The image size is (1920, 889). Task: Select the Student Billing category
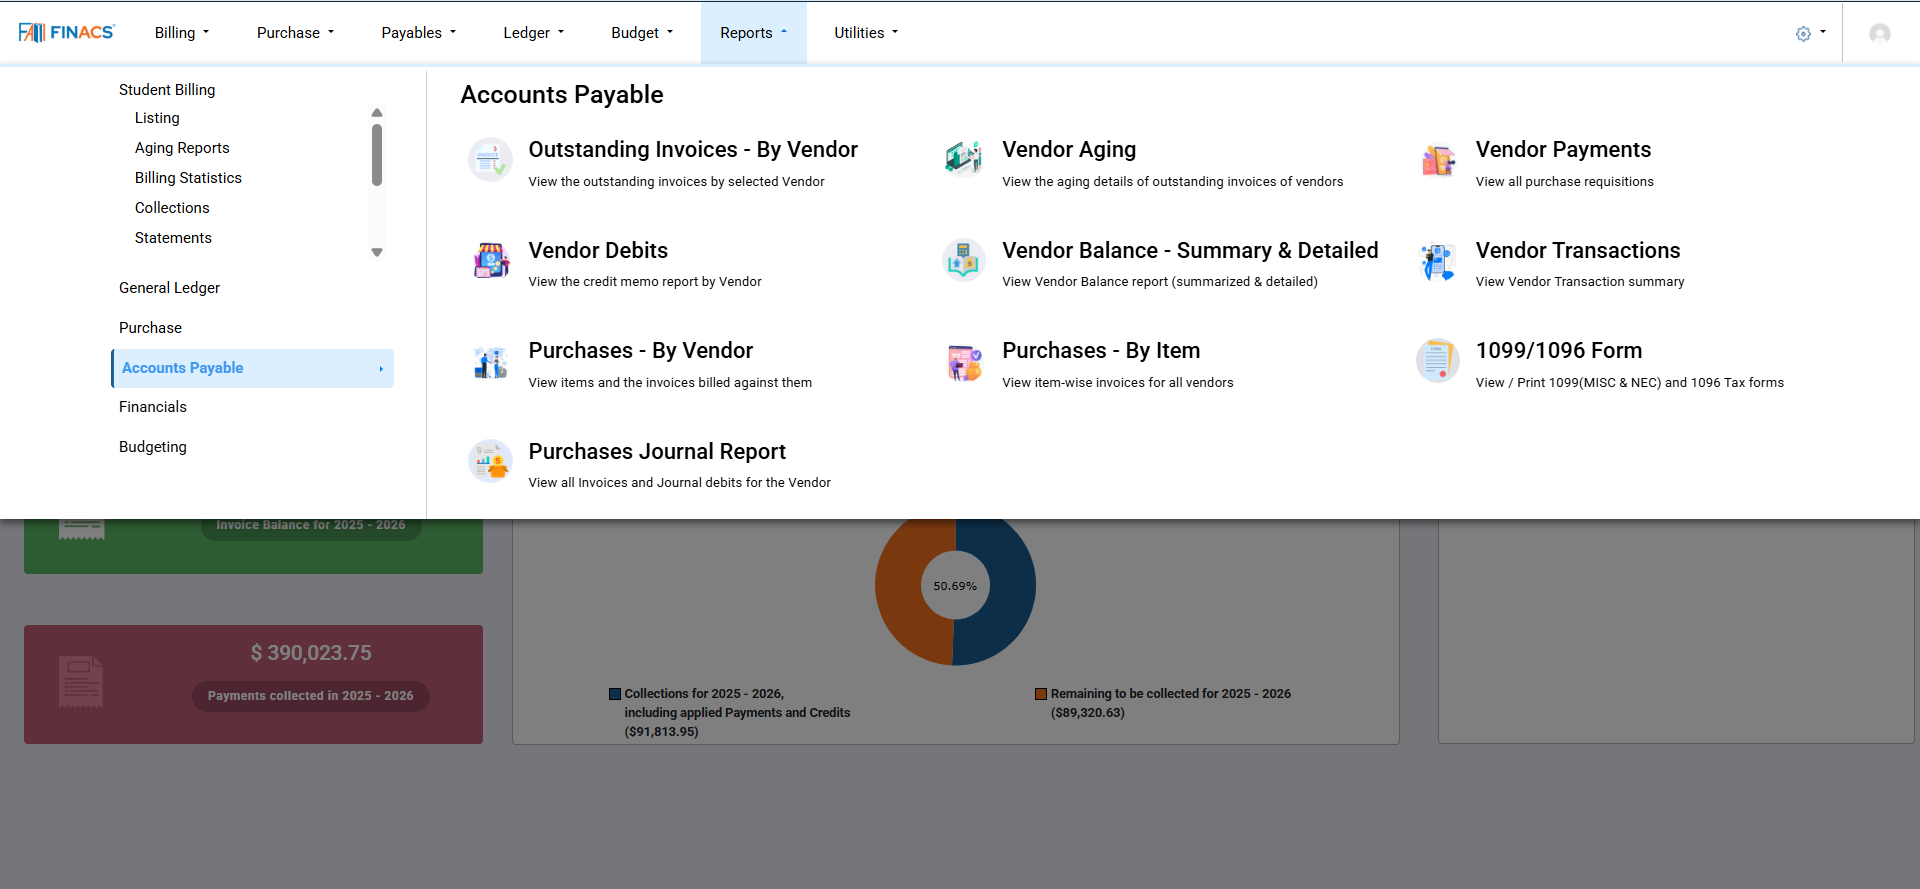pyautogui.click(x=167, y=90)
